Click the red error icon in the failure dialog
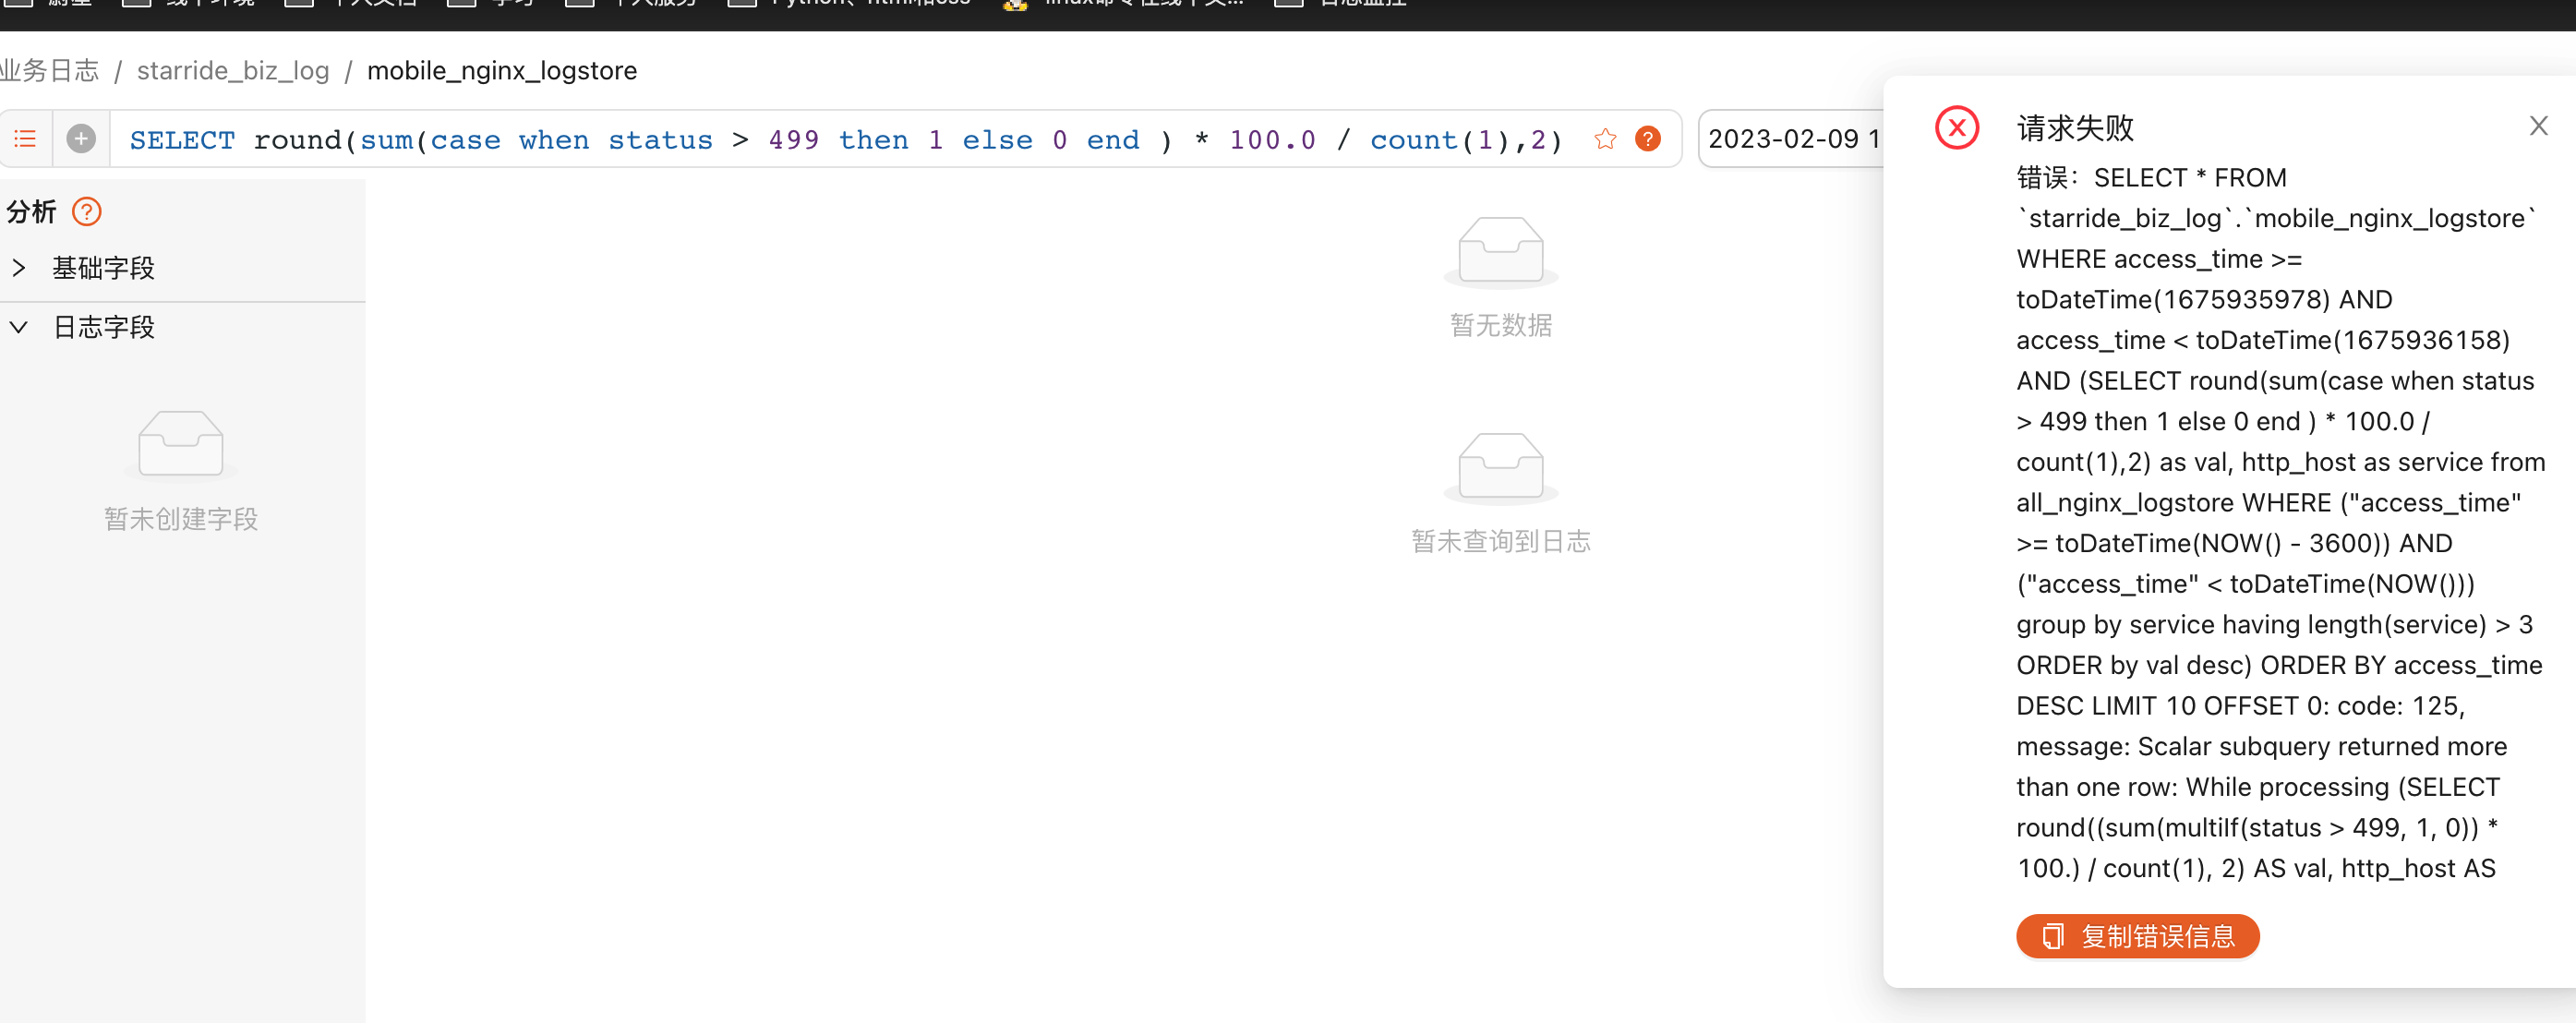 (x=1957, y=128)
